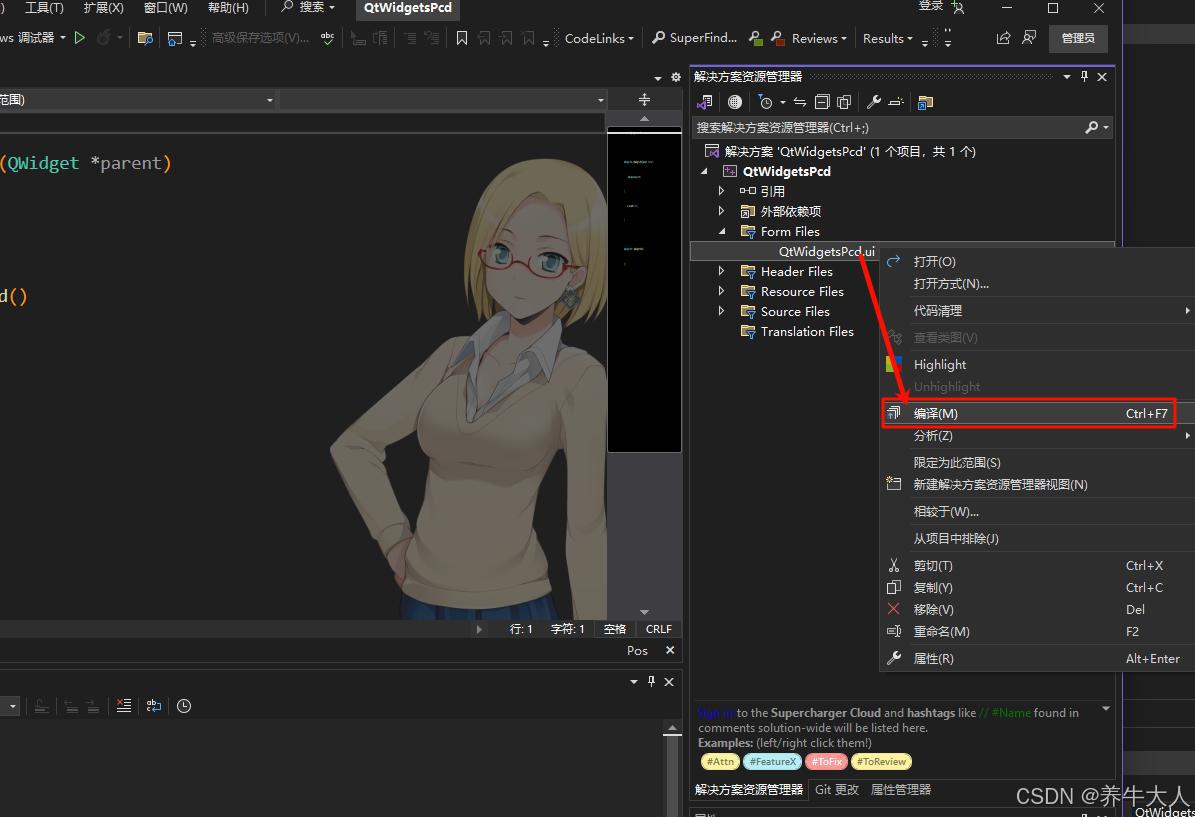Viewport: 1195px width, 817px height.
Task: Click the Live Share icon
Action: click(1003, 37)
